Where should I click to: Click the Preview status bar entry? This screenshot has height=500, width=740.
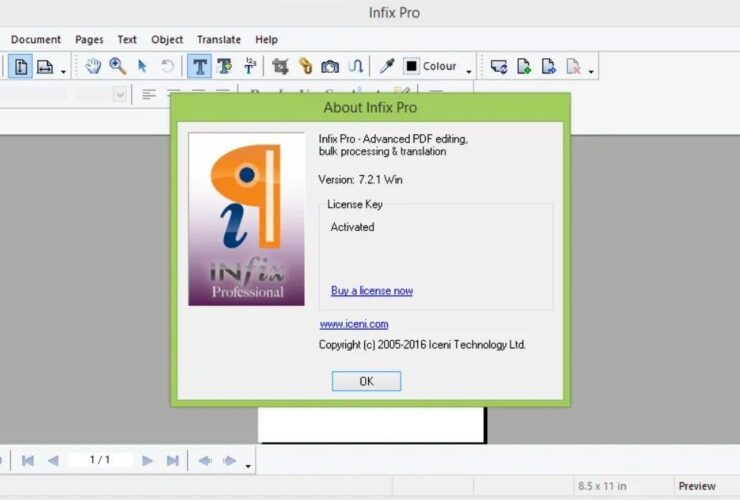[697, 486]
